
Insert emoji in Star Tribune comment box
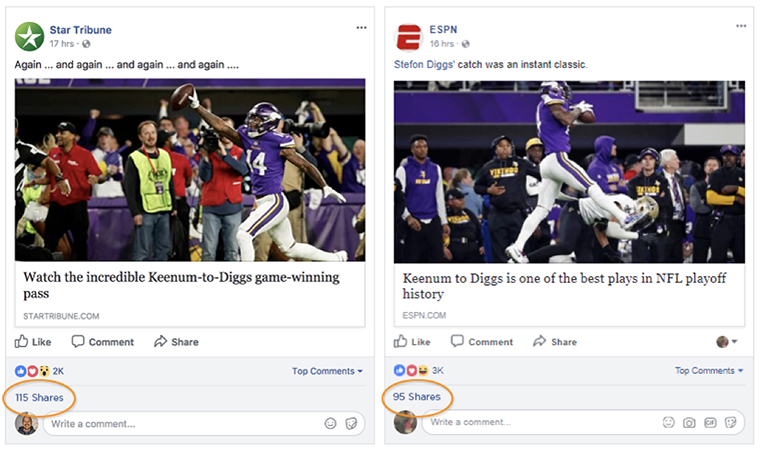coord(331,424)
